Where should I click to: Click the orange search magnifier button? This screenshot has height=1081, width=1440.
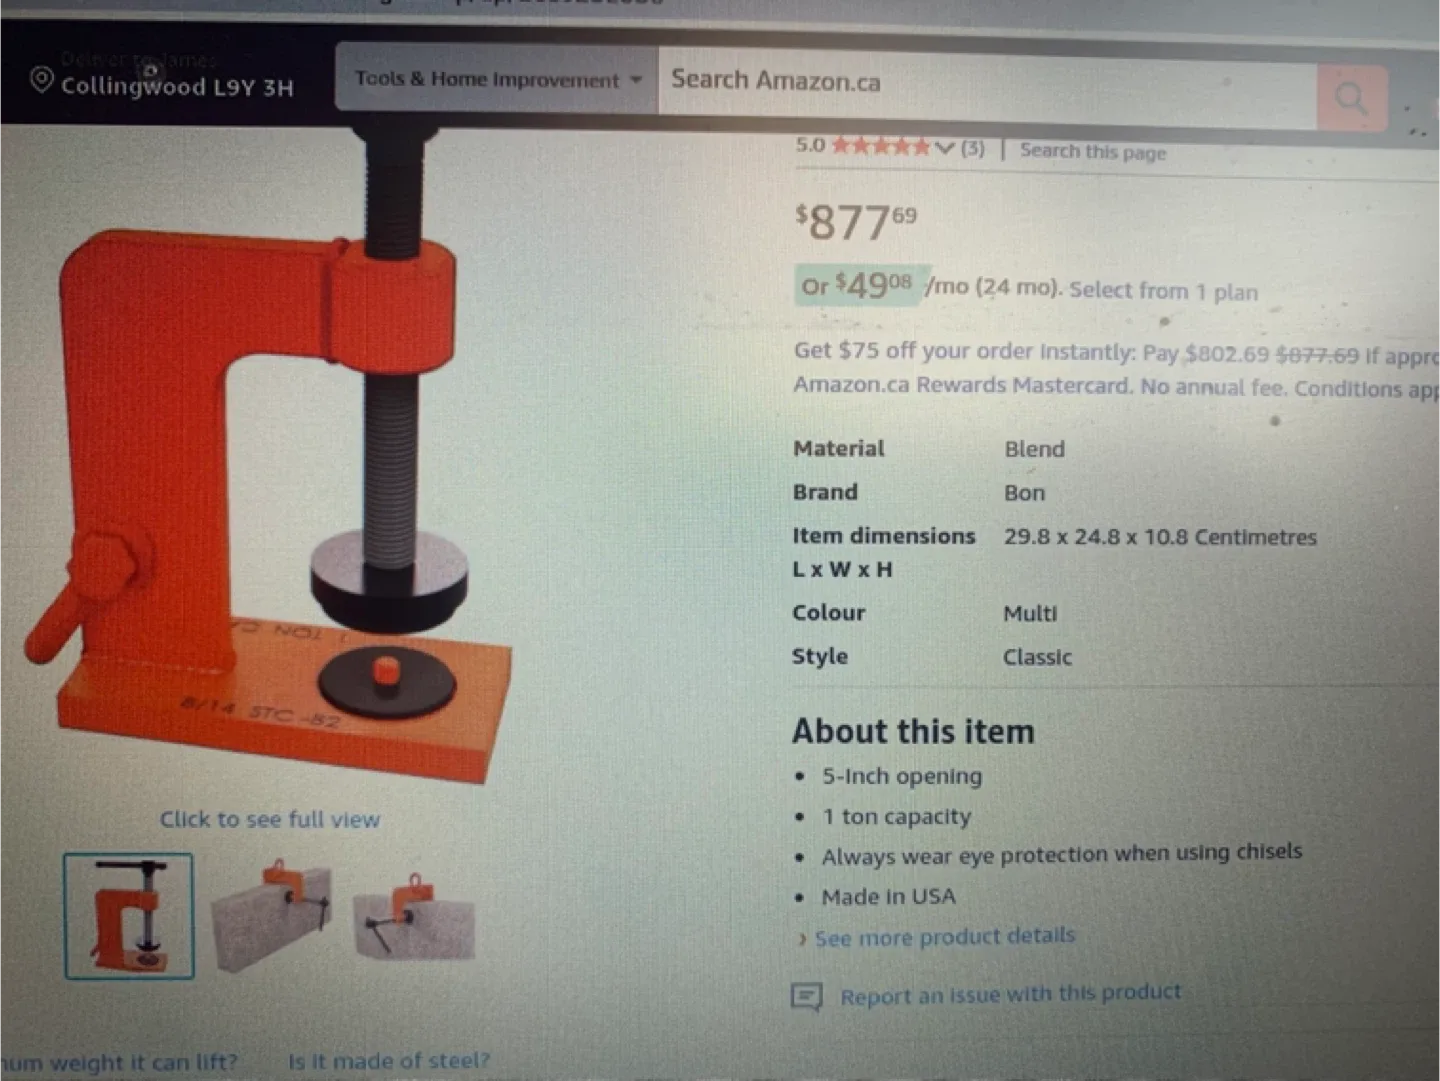1352,97
